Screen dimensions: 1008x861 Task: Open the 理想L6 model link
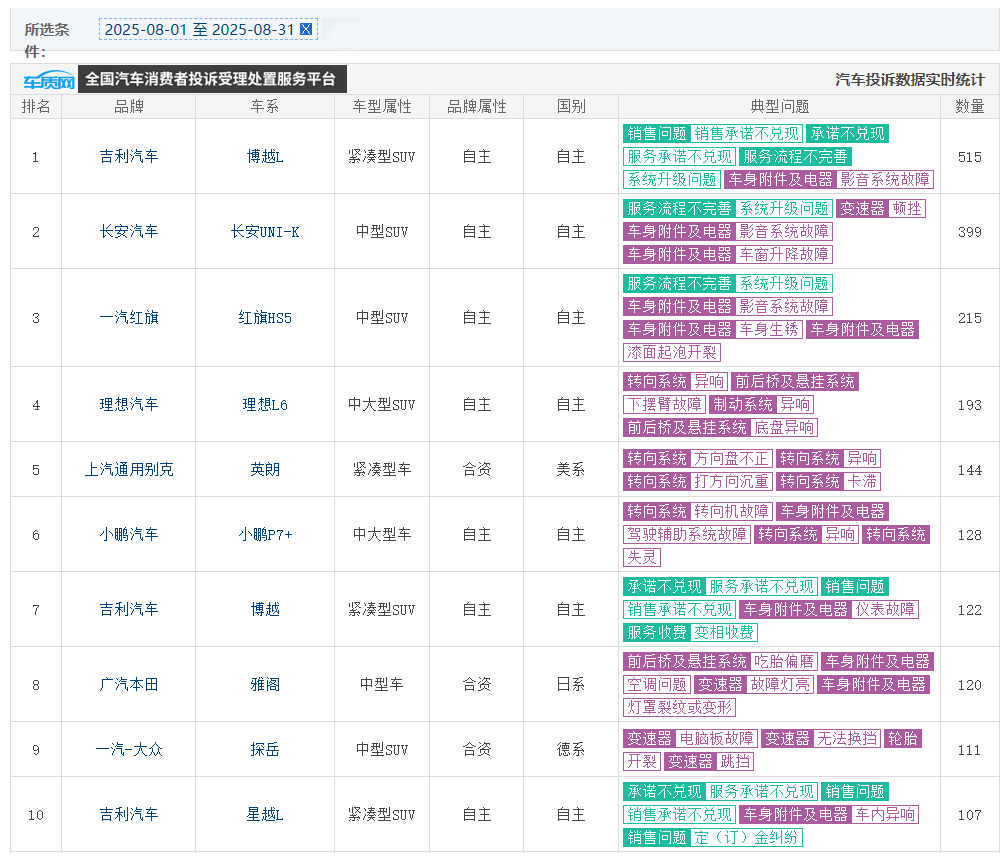click(265, 404)
